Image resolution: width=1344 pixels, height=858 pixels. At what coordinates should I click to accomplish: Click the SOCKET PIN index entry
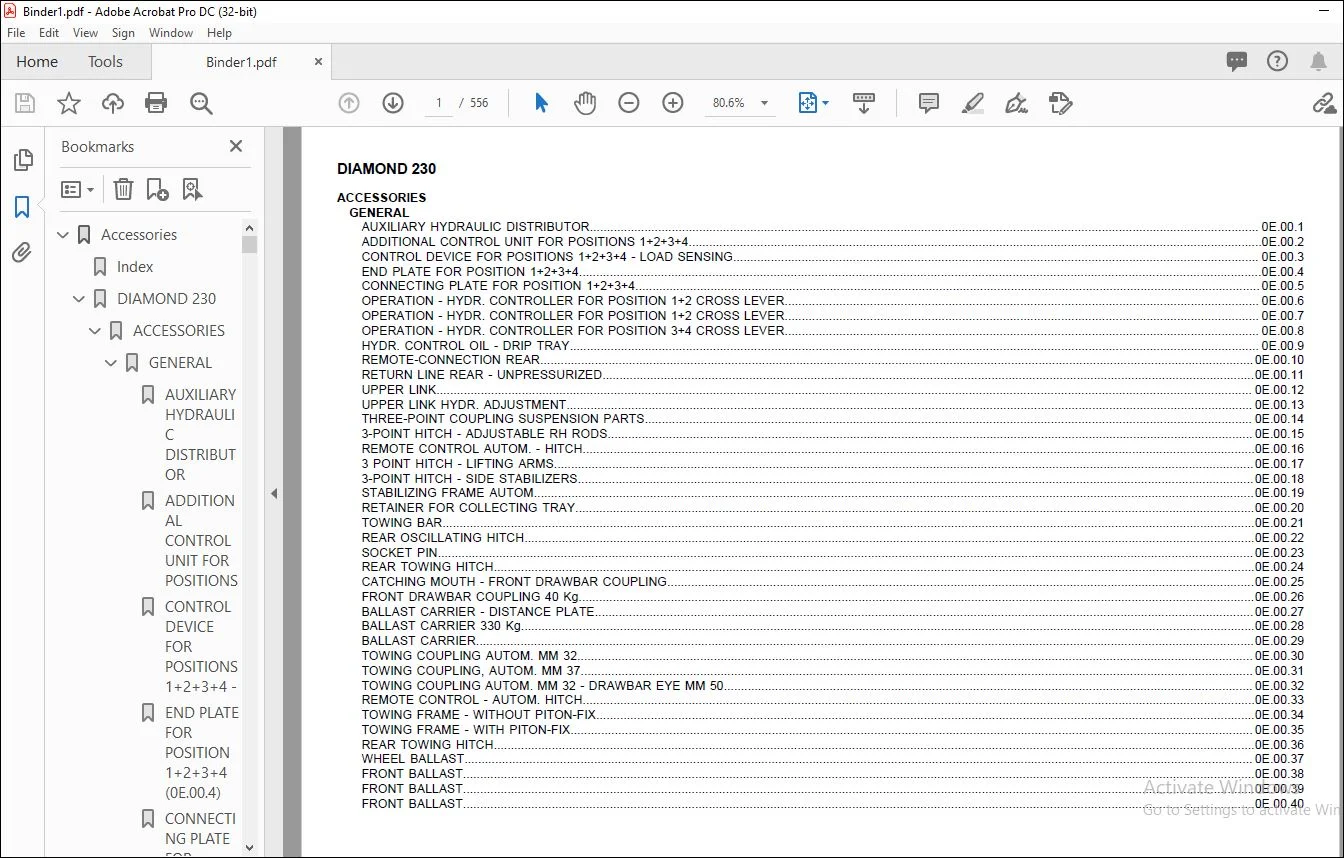pos(400,553)
